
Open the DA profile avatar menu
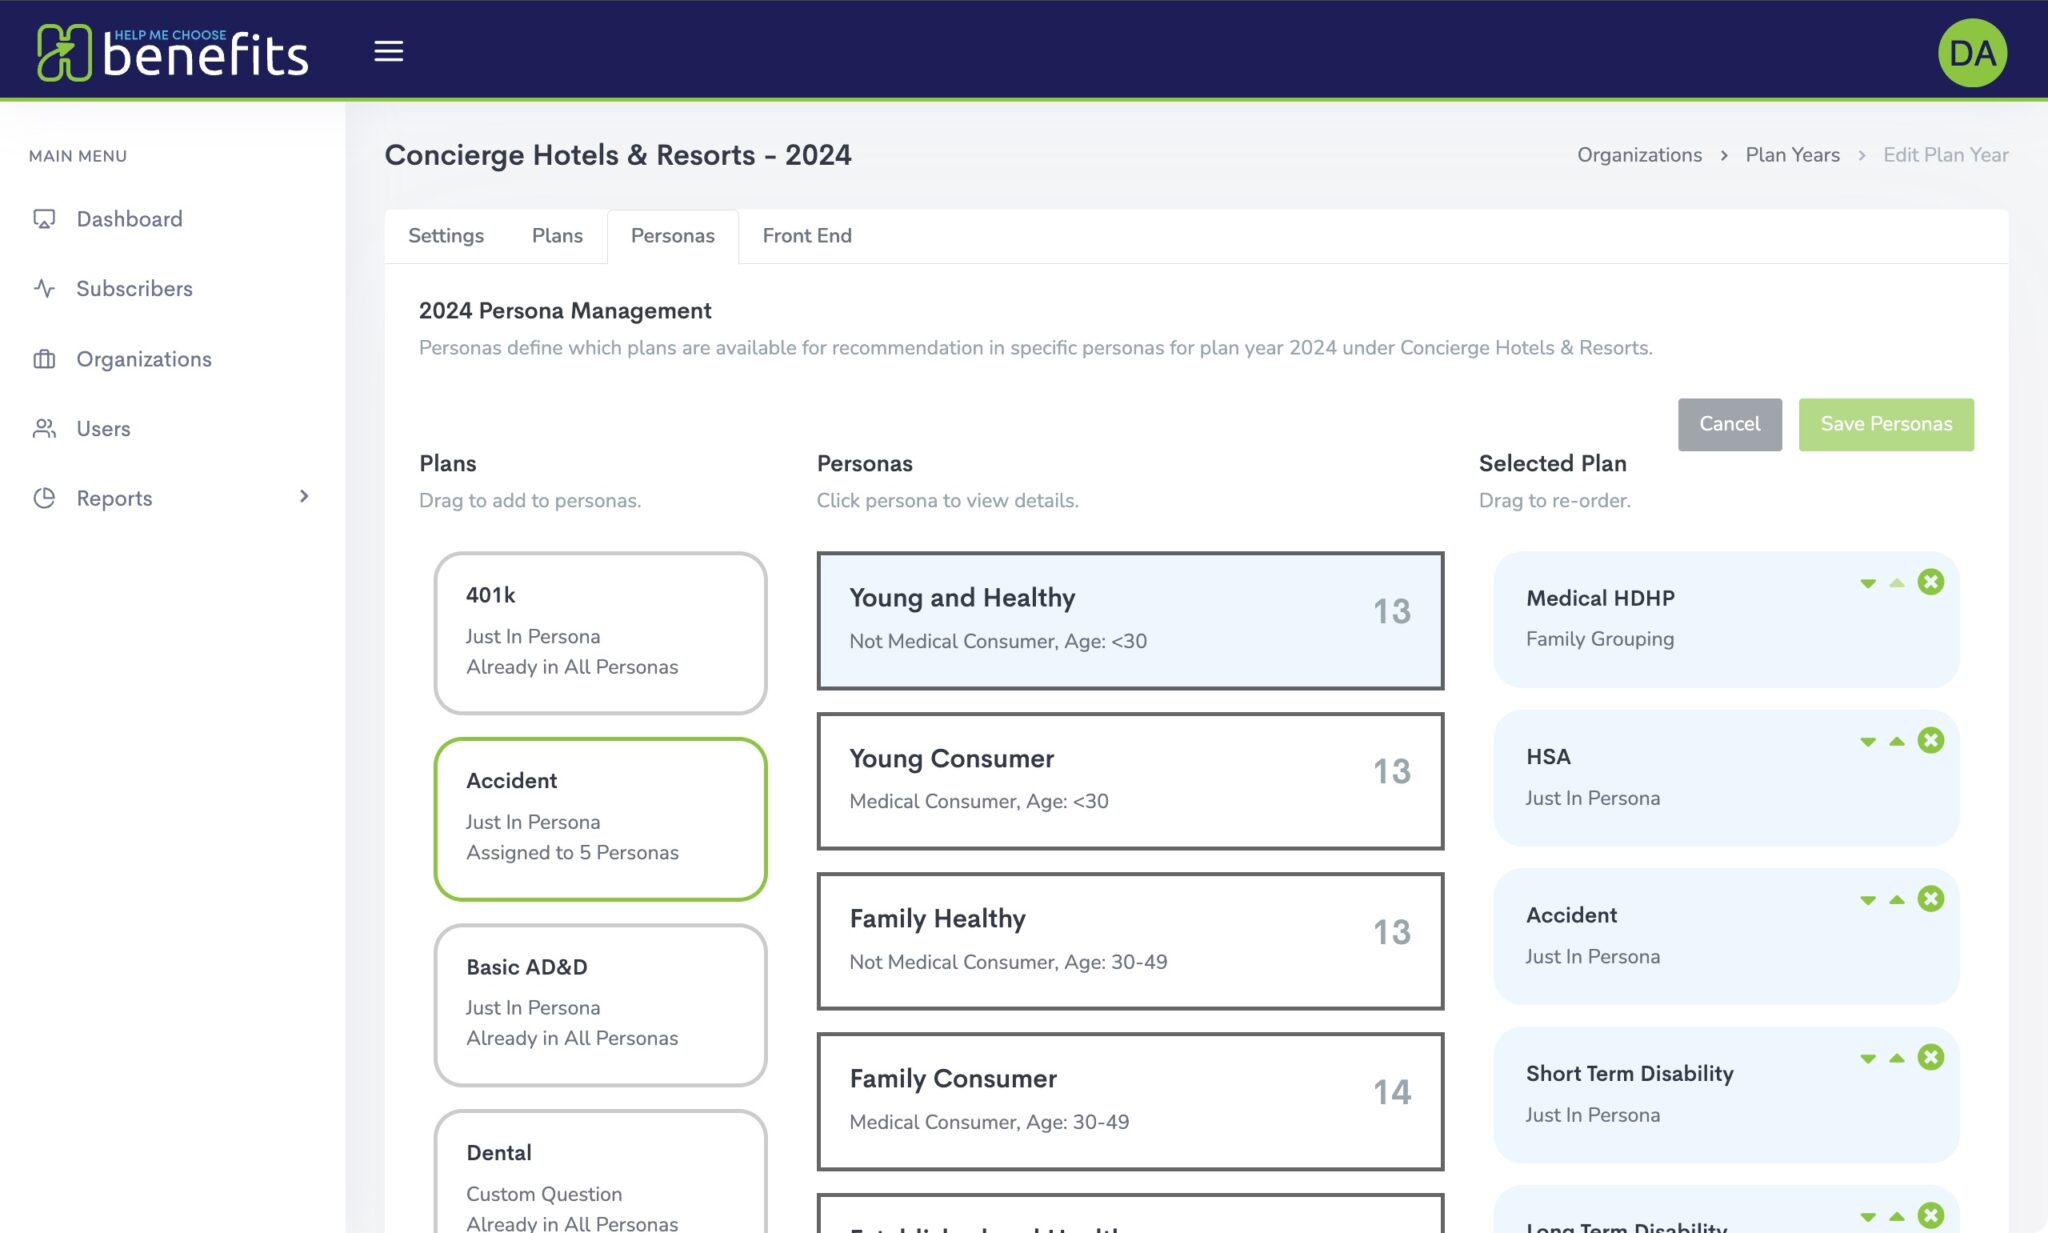pos(1972,51)
